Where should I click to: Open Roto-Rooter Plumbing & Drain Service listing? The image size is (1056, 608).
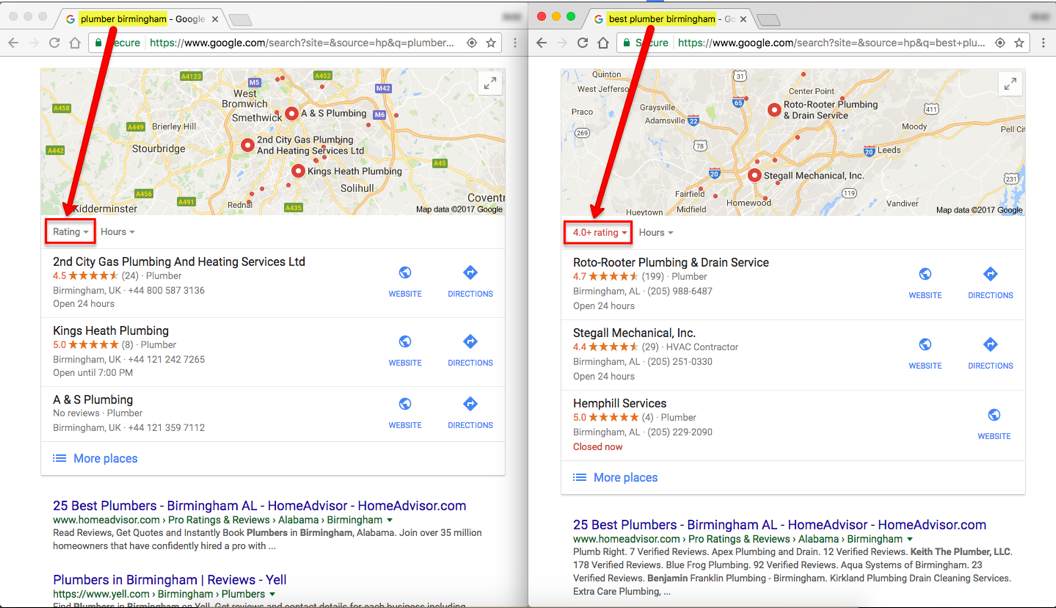(671, 263)
